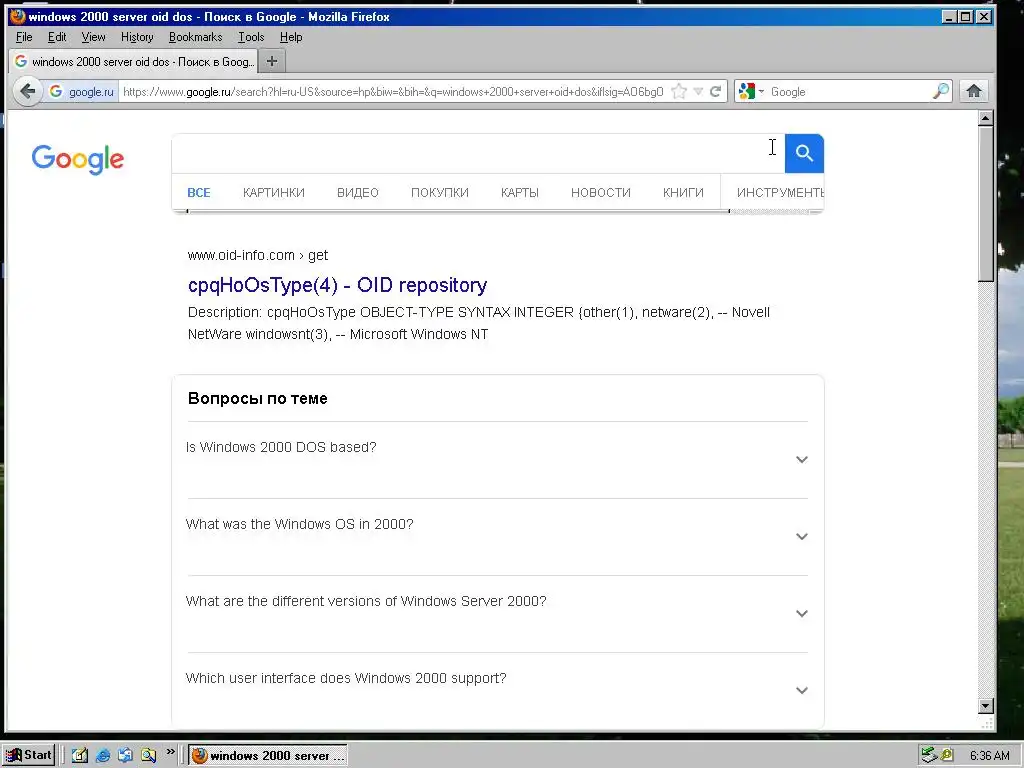The image size is (1024, 768).
Task: Open cpqHoOsType(4) - OID repository link
Action: [337, 285]
